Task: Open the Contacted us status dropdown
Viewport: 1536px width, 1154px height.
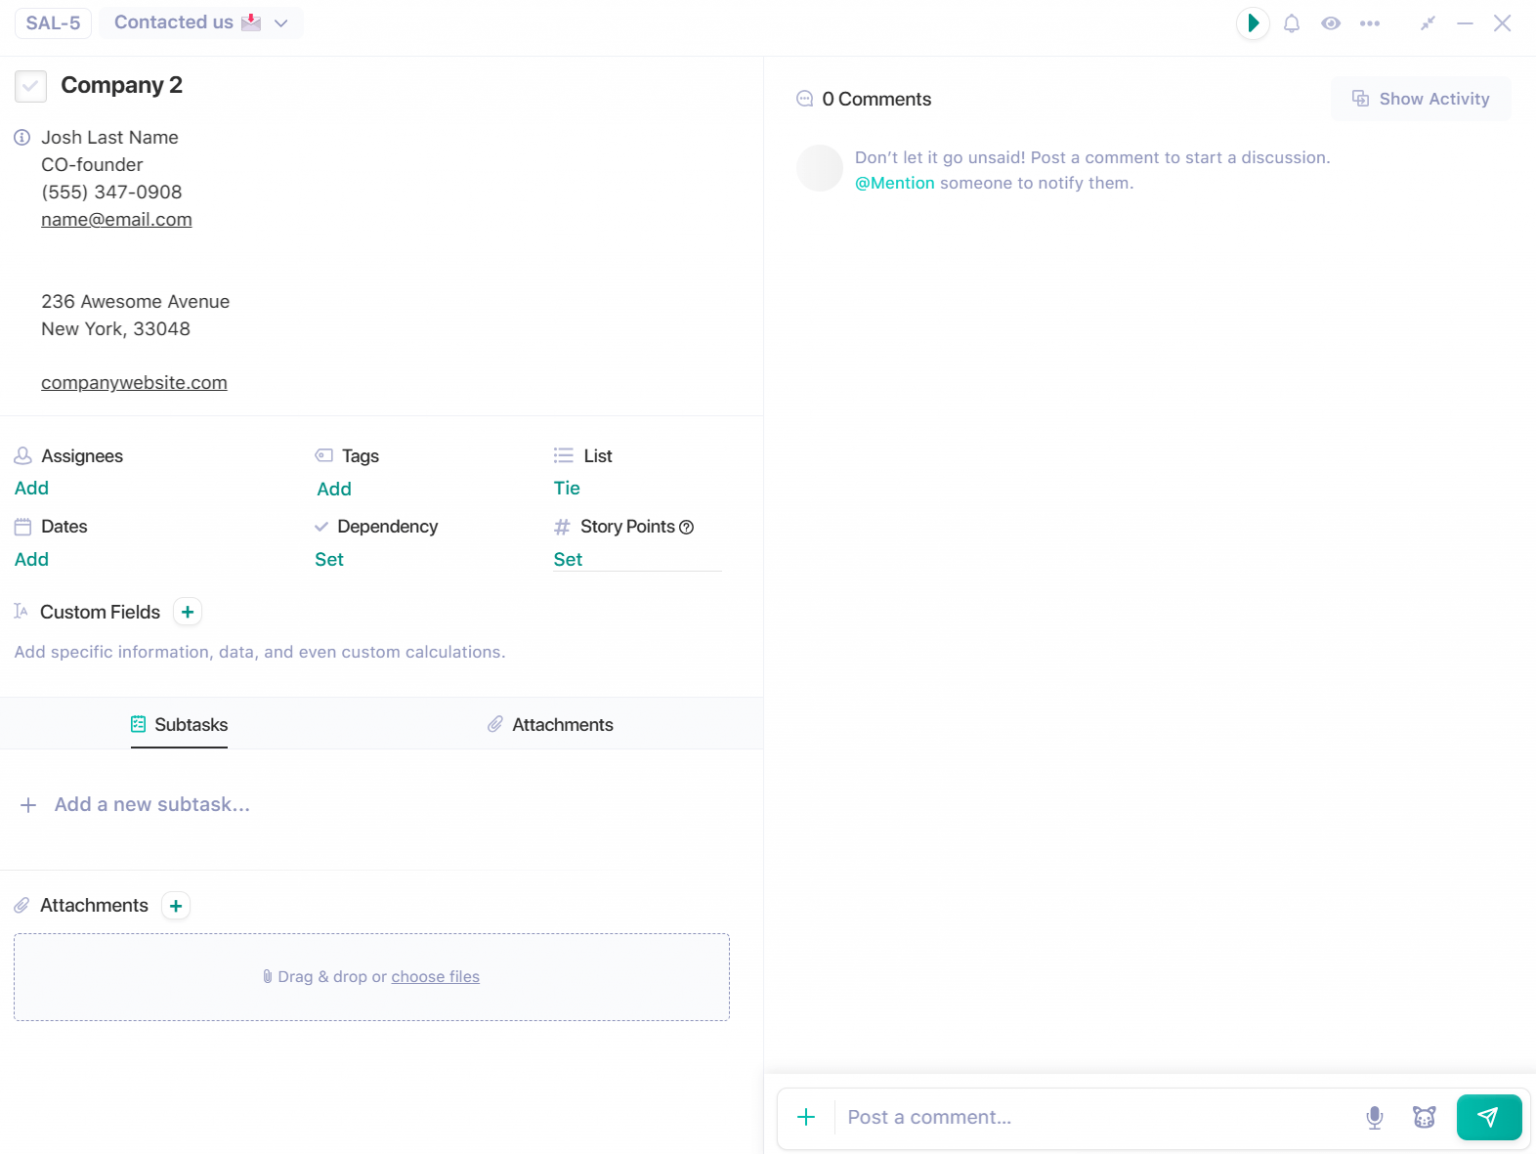Action: coord(199,22)
